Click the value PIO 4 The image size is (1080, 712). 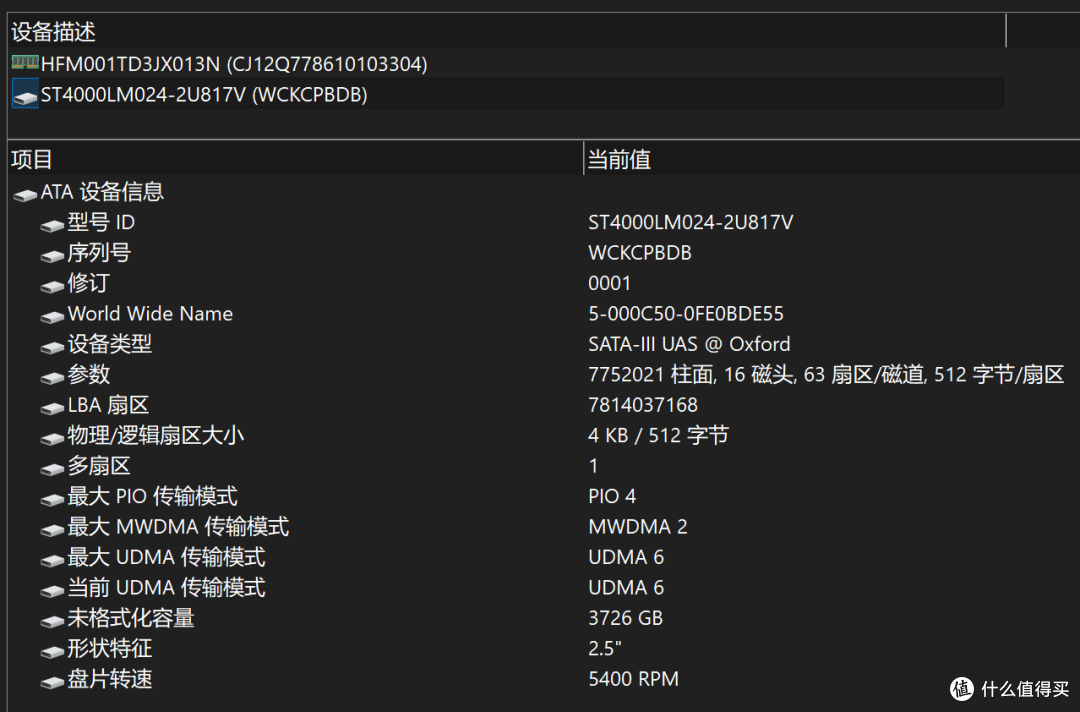pyautogui.click(x=612, y=496)
